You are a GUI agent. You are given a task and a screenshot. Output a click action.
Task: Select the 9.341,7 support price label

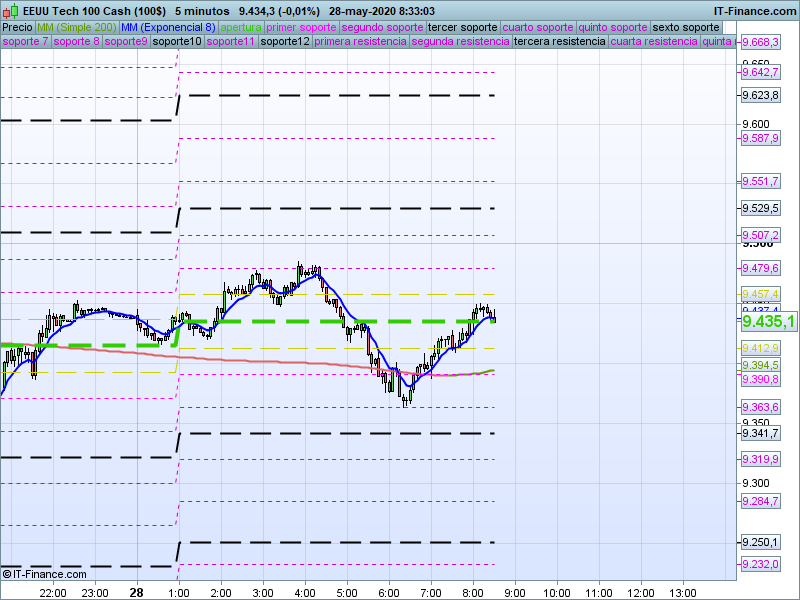point(760,434)
